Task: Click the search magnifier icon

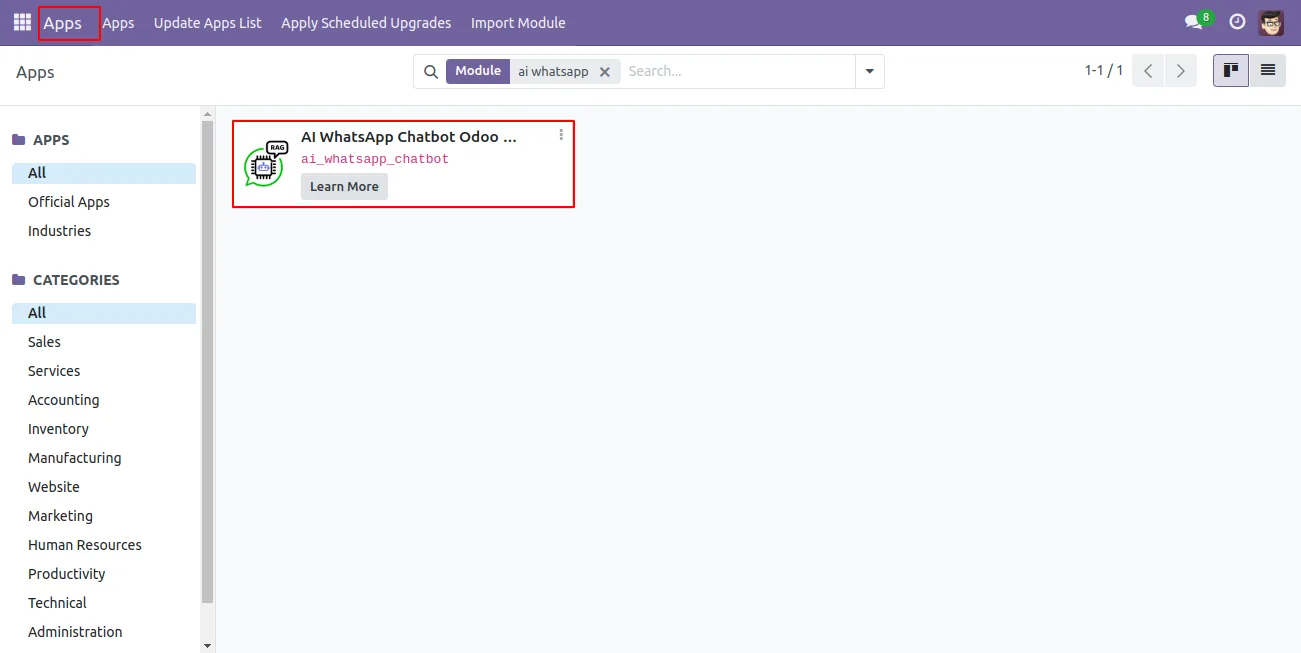Action: tap(431, 72)
